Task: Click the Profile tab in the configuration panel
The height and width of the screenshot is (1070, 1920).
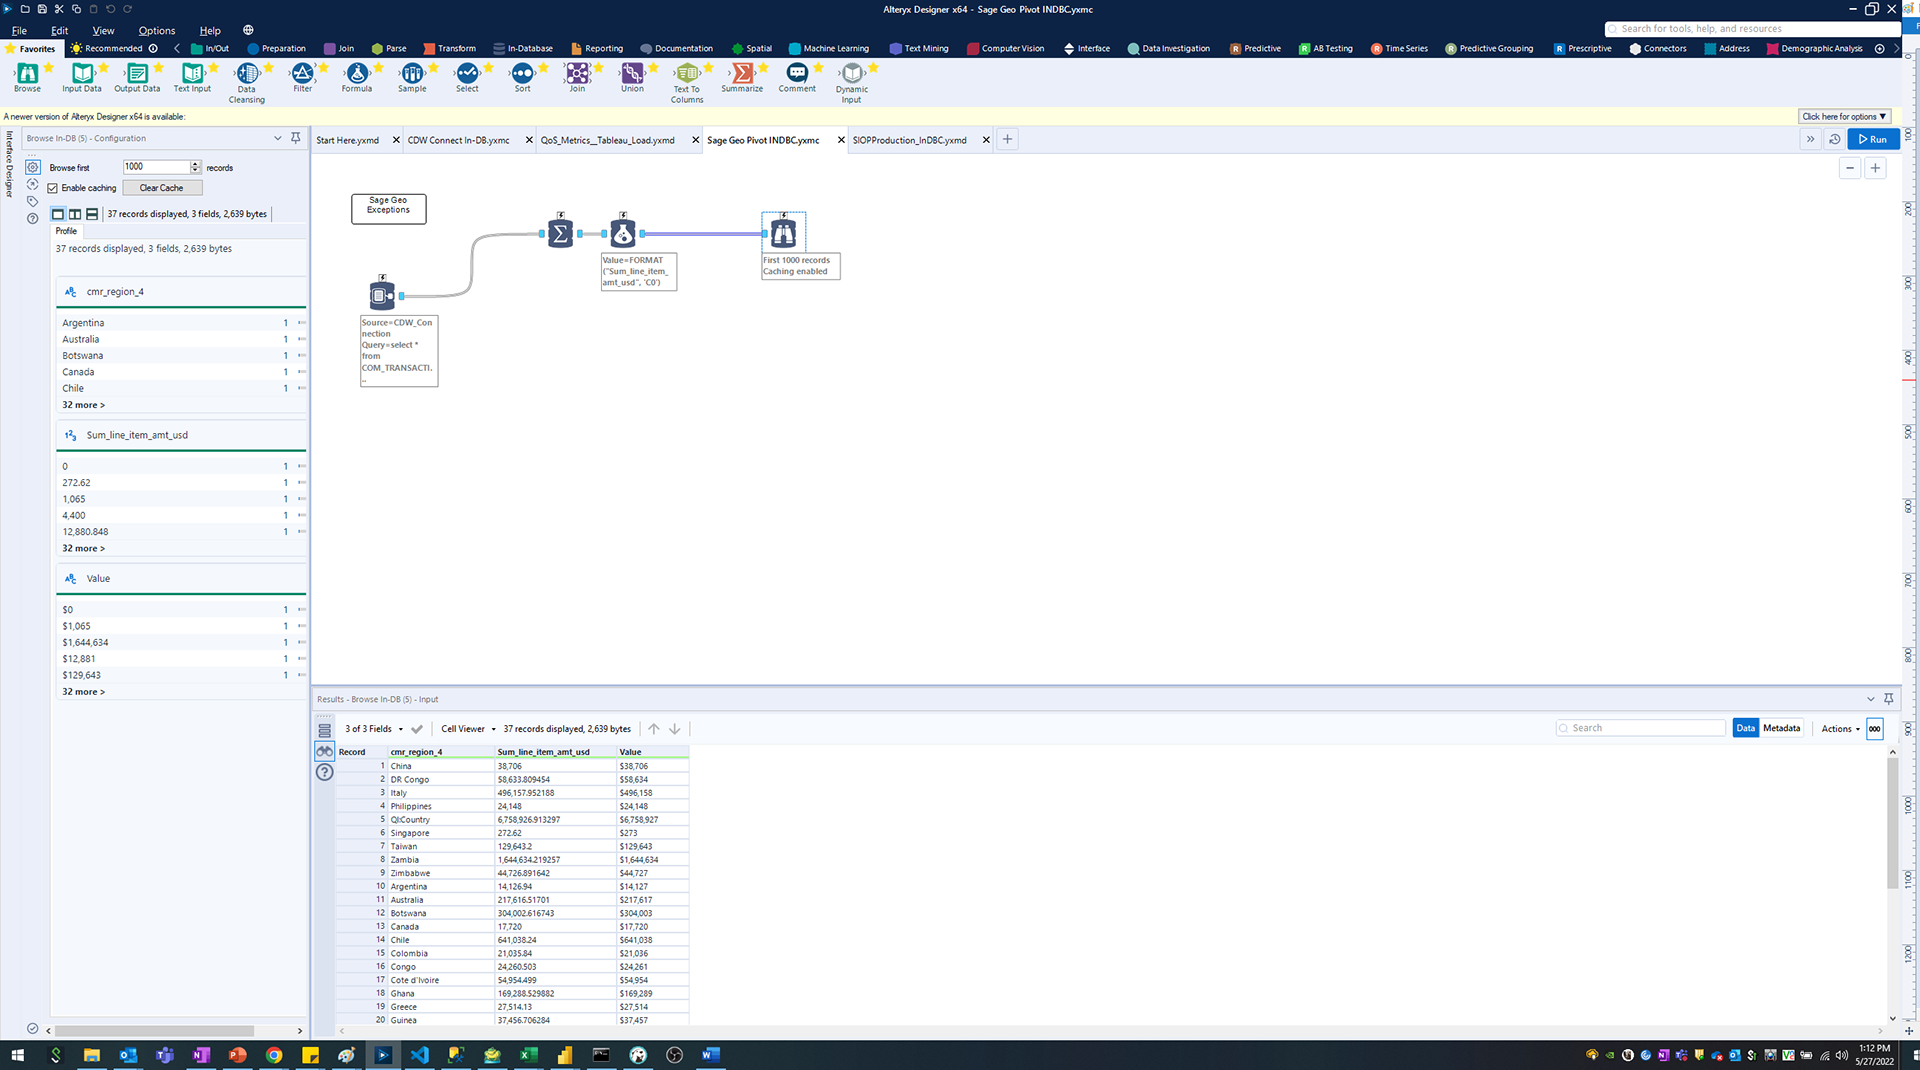Action: pyautogui.click(x=66, y=231)
